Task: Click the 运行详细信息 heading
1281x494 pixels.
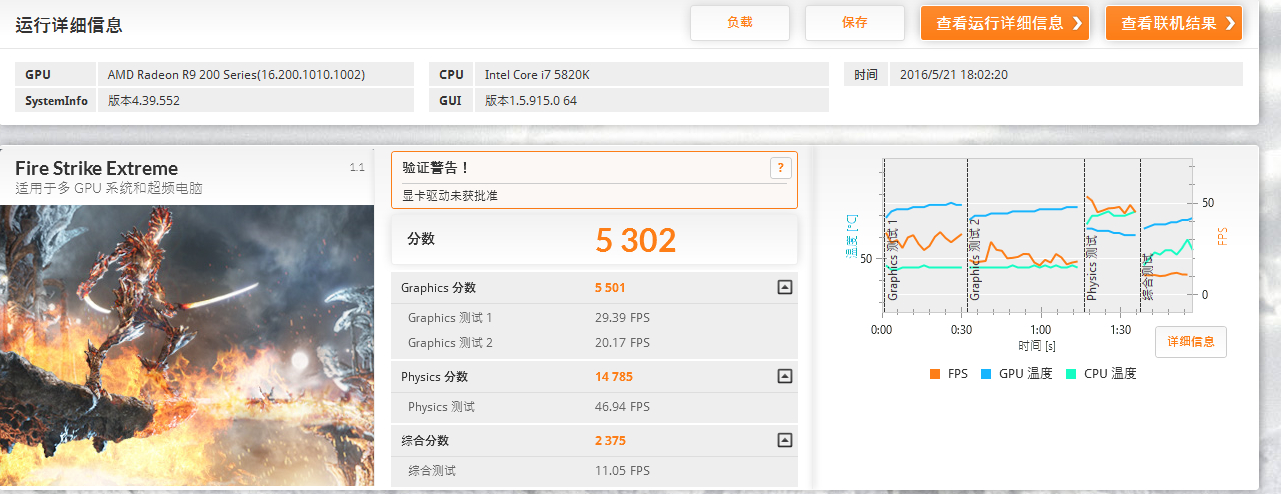Action: [69, 25]
